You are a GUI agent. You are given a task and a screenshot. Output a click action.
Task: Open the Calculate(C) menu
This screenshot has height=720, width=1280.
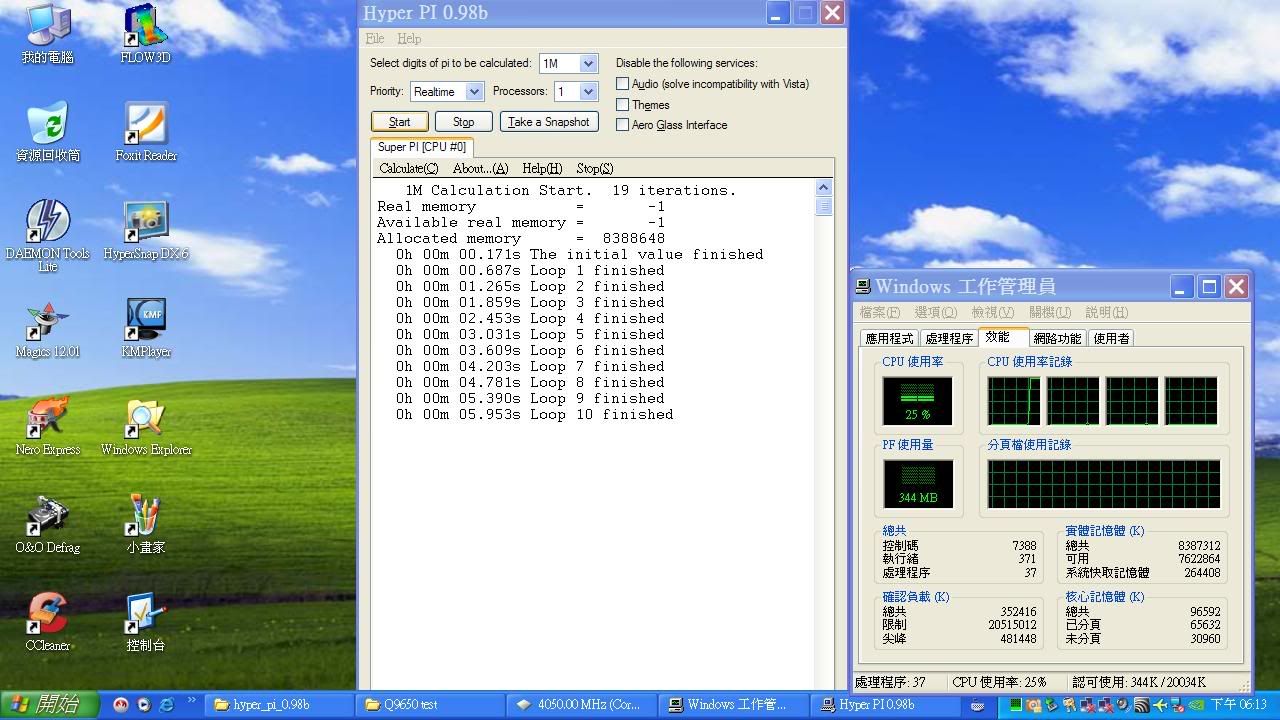tap(408, 168)
